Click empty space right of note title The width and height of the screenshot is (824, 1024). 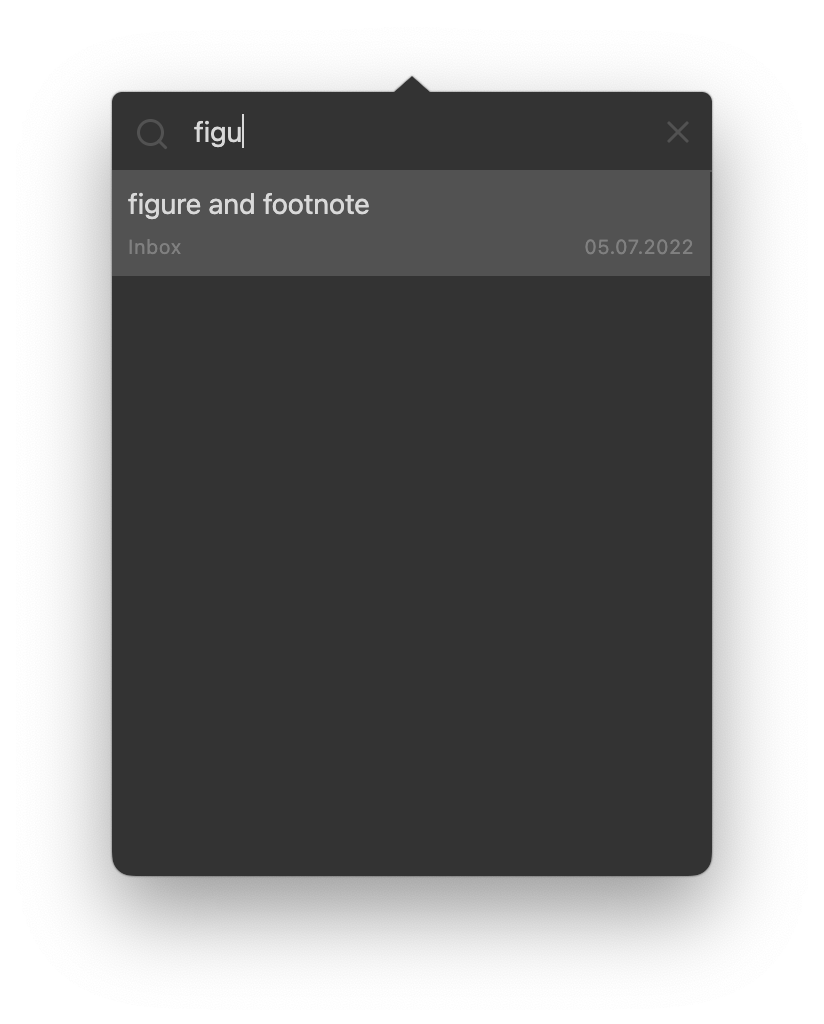point(535,204)
